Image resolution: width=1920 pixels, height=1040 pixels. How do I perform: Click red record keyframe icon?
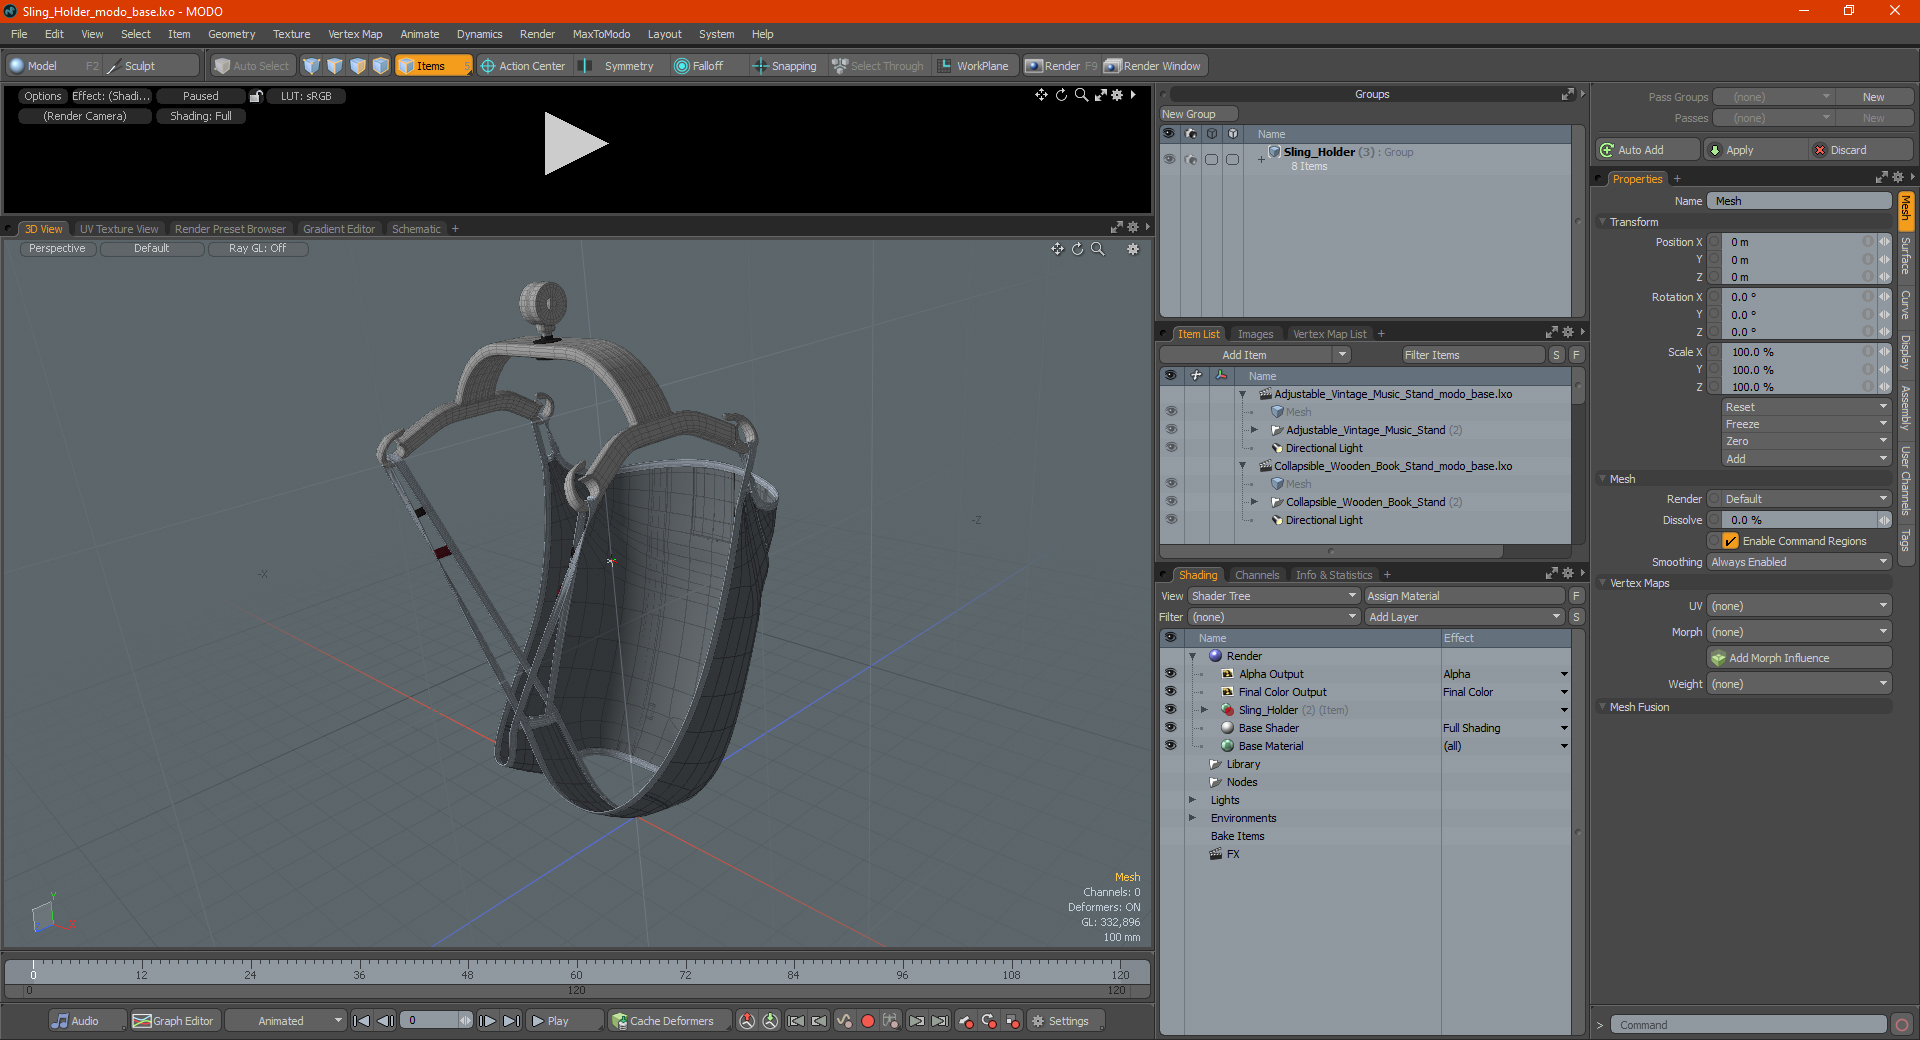point(868,1021)
